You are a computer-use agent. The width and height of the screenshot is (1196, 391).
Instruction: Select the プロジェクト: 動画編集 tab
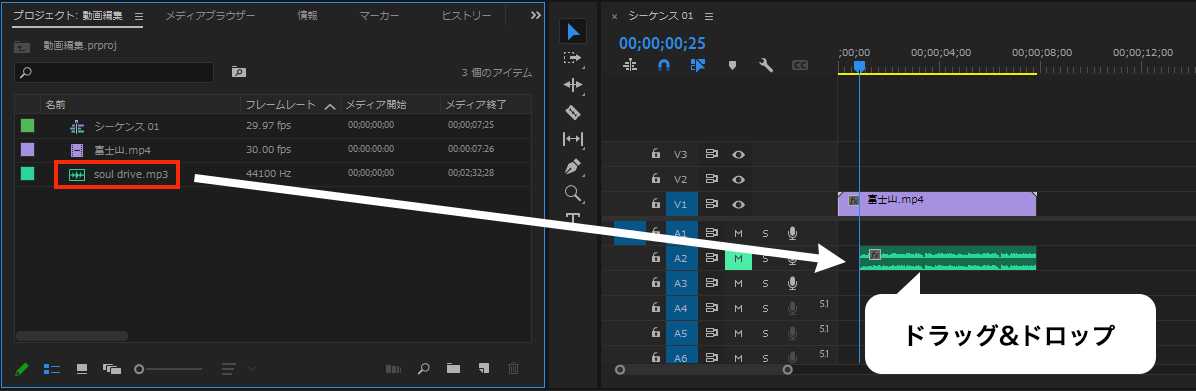point(67,16)
